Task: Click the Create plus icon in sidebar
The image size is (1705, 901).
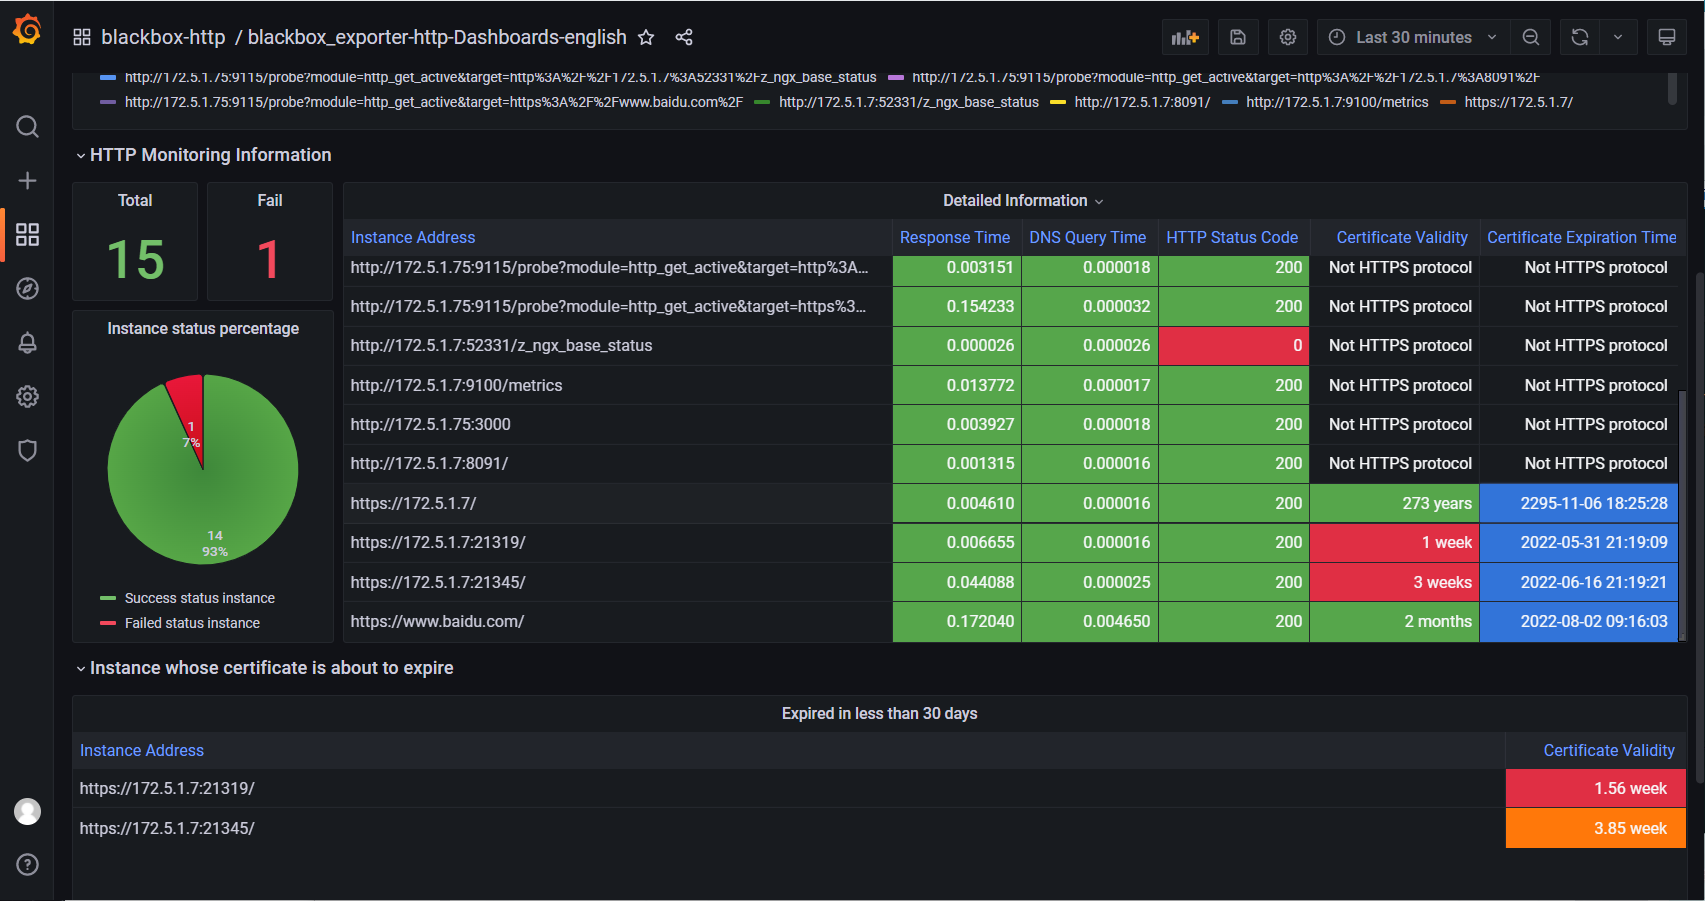Action: tap(27, 181)
